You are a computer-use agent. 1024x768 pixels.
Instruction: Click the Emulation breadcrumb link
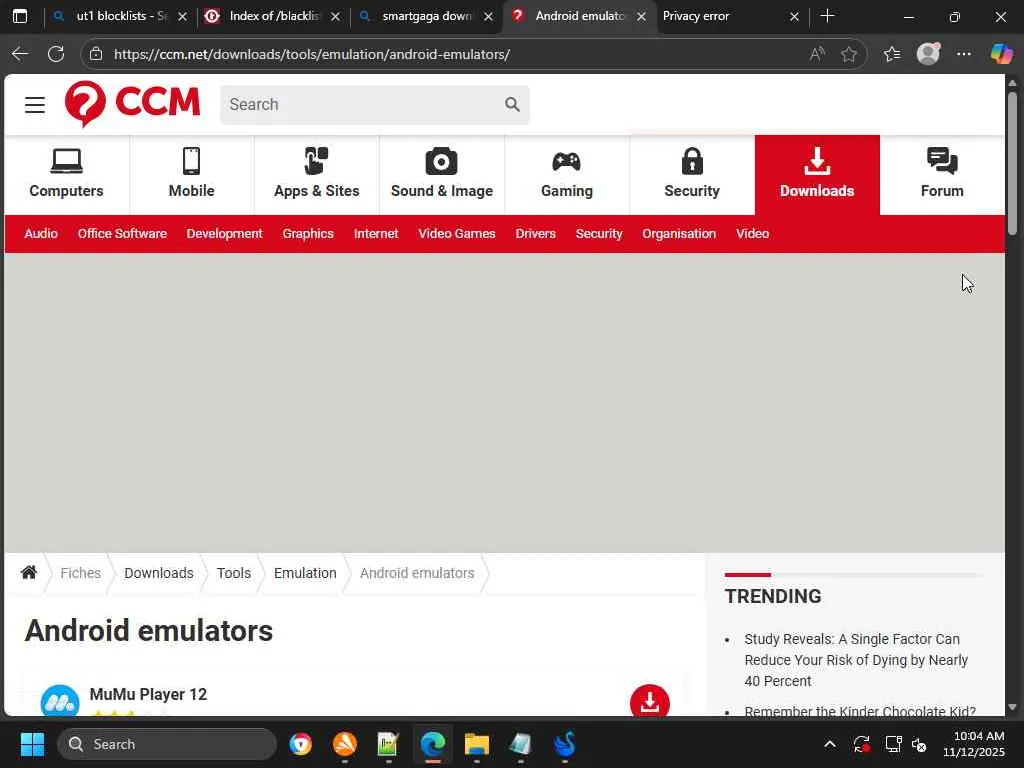(305, 573)
